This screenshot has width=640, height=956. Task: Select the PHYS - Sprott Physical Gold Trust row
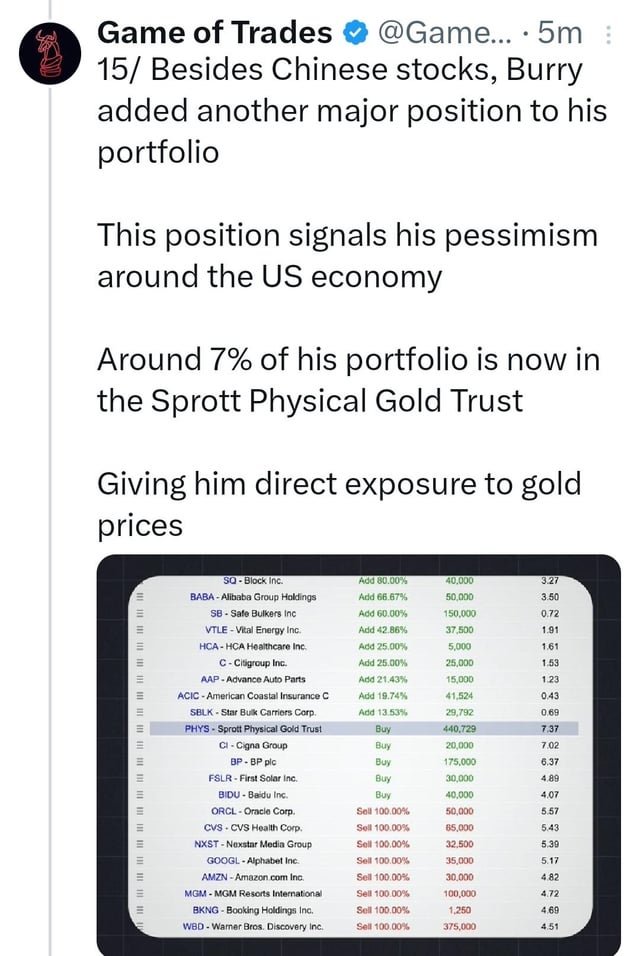coord(364,729)
